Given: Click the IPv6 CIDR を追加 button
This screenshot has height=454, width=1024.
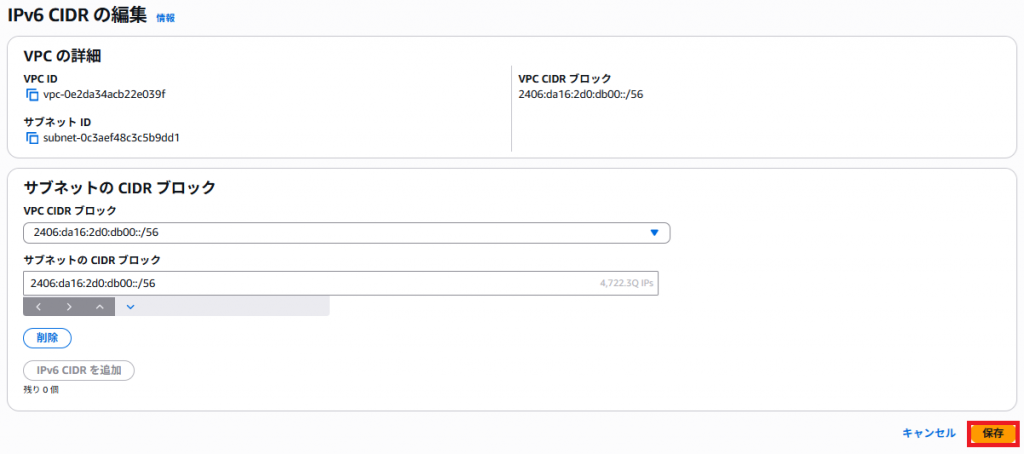Looking at the screenshot, I should point(79,370).
